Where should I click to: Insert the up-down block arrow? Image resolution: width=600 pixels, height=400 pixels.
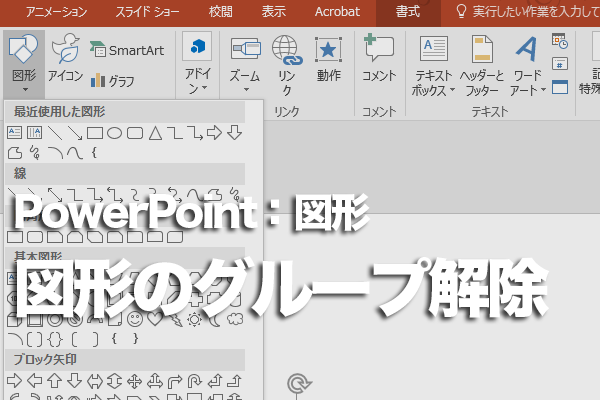tap(114, 381)
